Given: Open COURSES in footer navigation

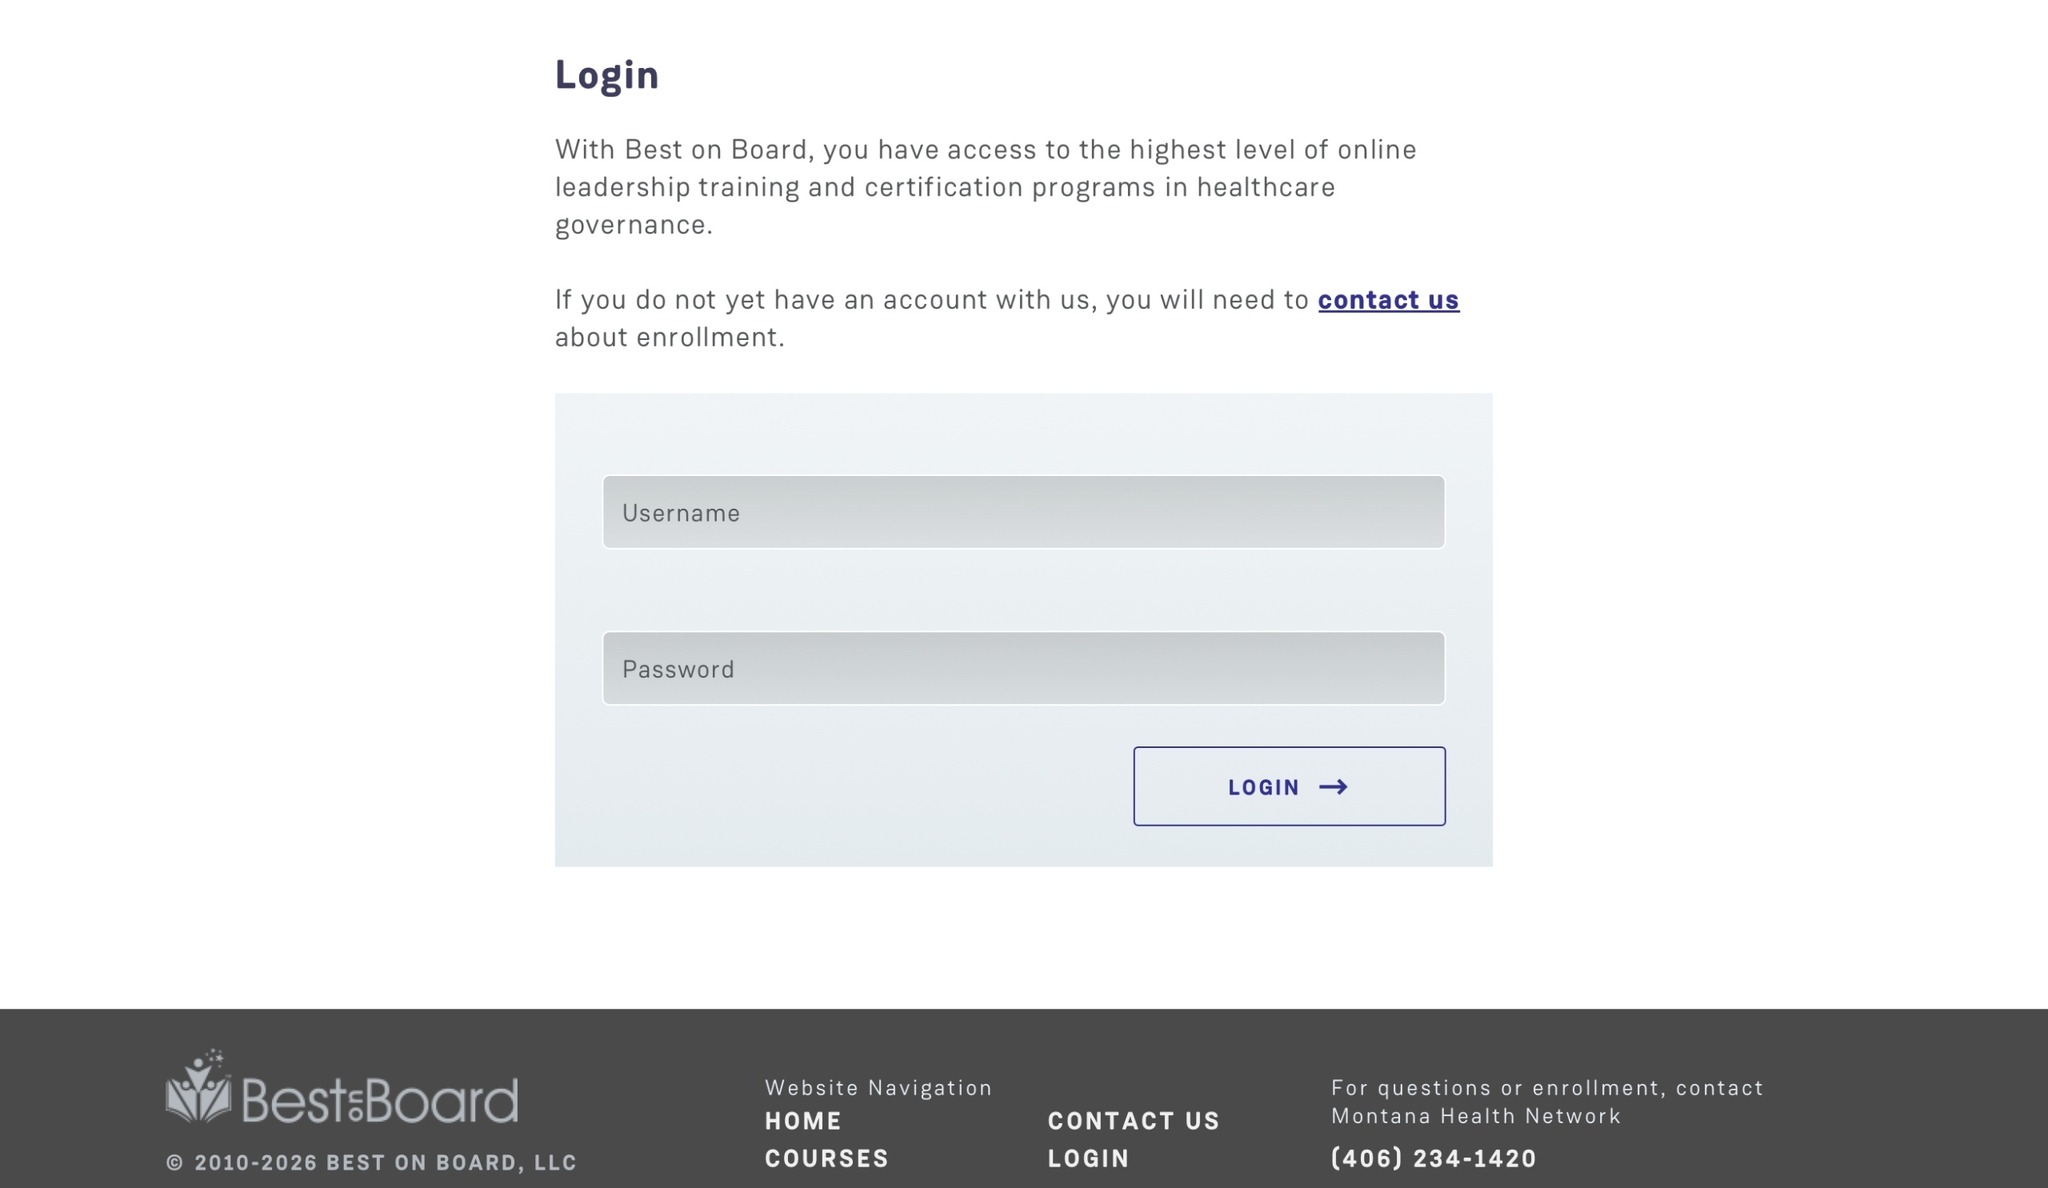Looking at the screenshot, I should [827, 1158].
